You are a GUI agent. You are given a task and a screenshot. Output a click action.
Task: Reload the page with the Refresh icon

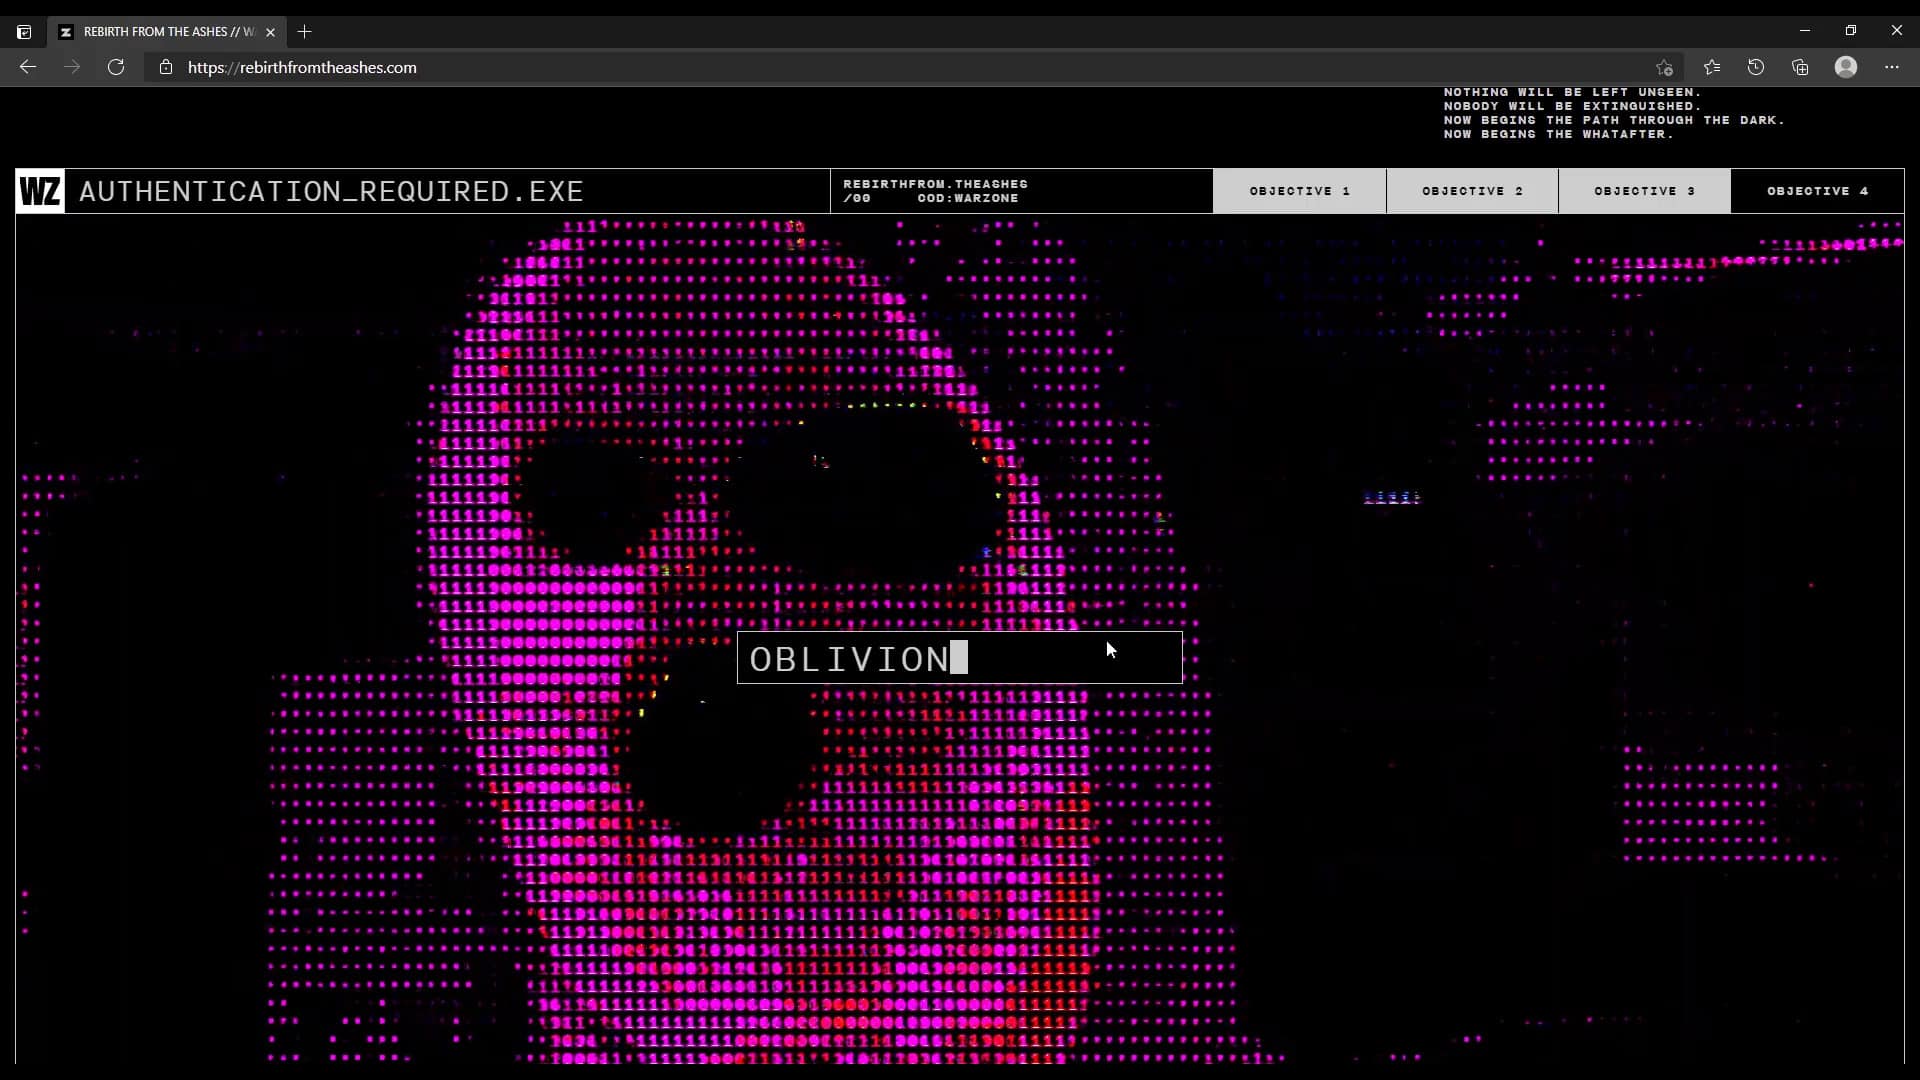[116, 67]
